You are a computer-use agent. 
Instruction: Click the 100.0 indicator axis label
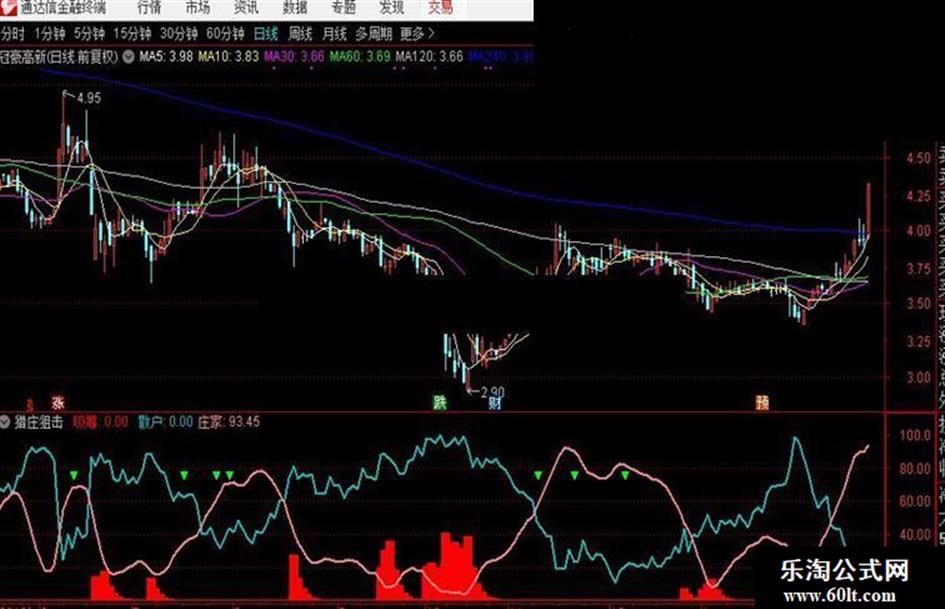pyautogui.click(x=915, y=435)
